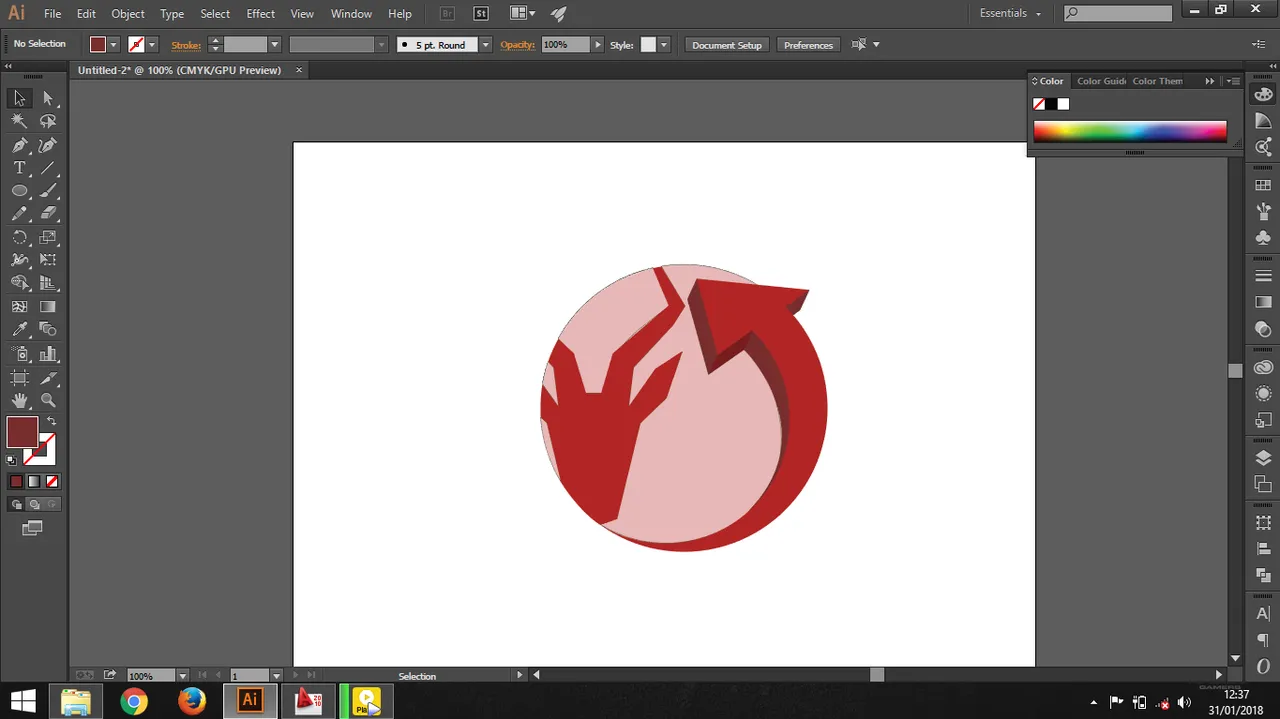Viewport: 1280px width, 719px height.
Task: Swap fill and stroke colors
Action: pos(51,421)
